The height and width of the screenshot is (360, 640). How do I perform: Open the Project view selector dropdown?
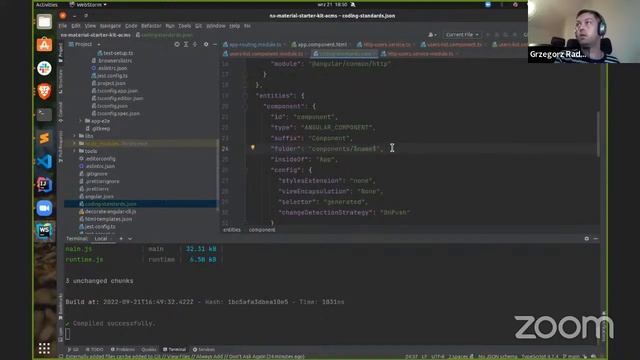[x=84, y=44]
